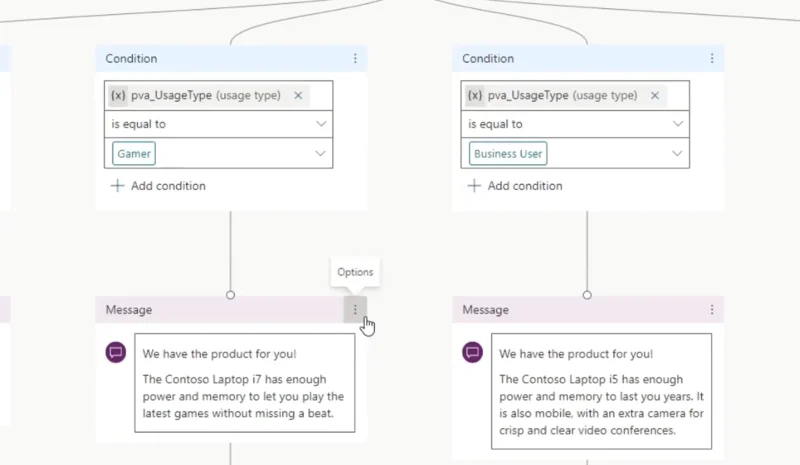Select the Business User value chip
800x465 pixels.
[508, 154]
